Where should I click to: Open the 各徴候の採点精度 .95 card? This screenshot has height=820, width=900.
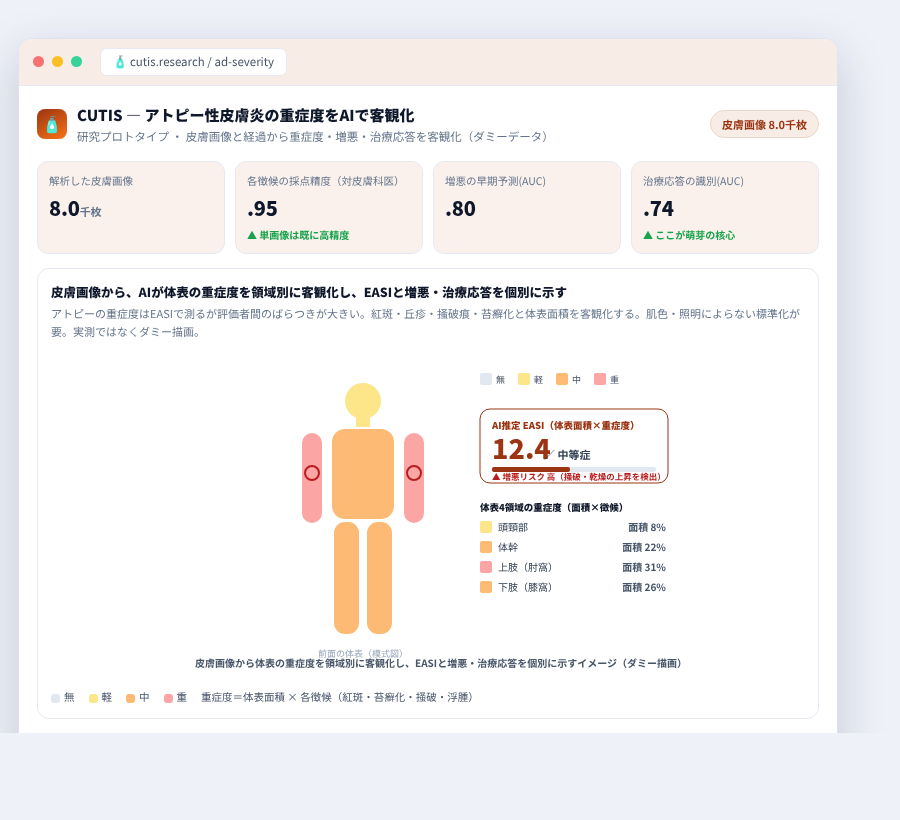(x=329, y=207)
